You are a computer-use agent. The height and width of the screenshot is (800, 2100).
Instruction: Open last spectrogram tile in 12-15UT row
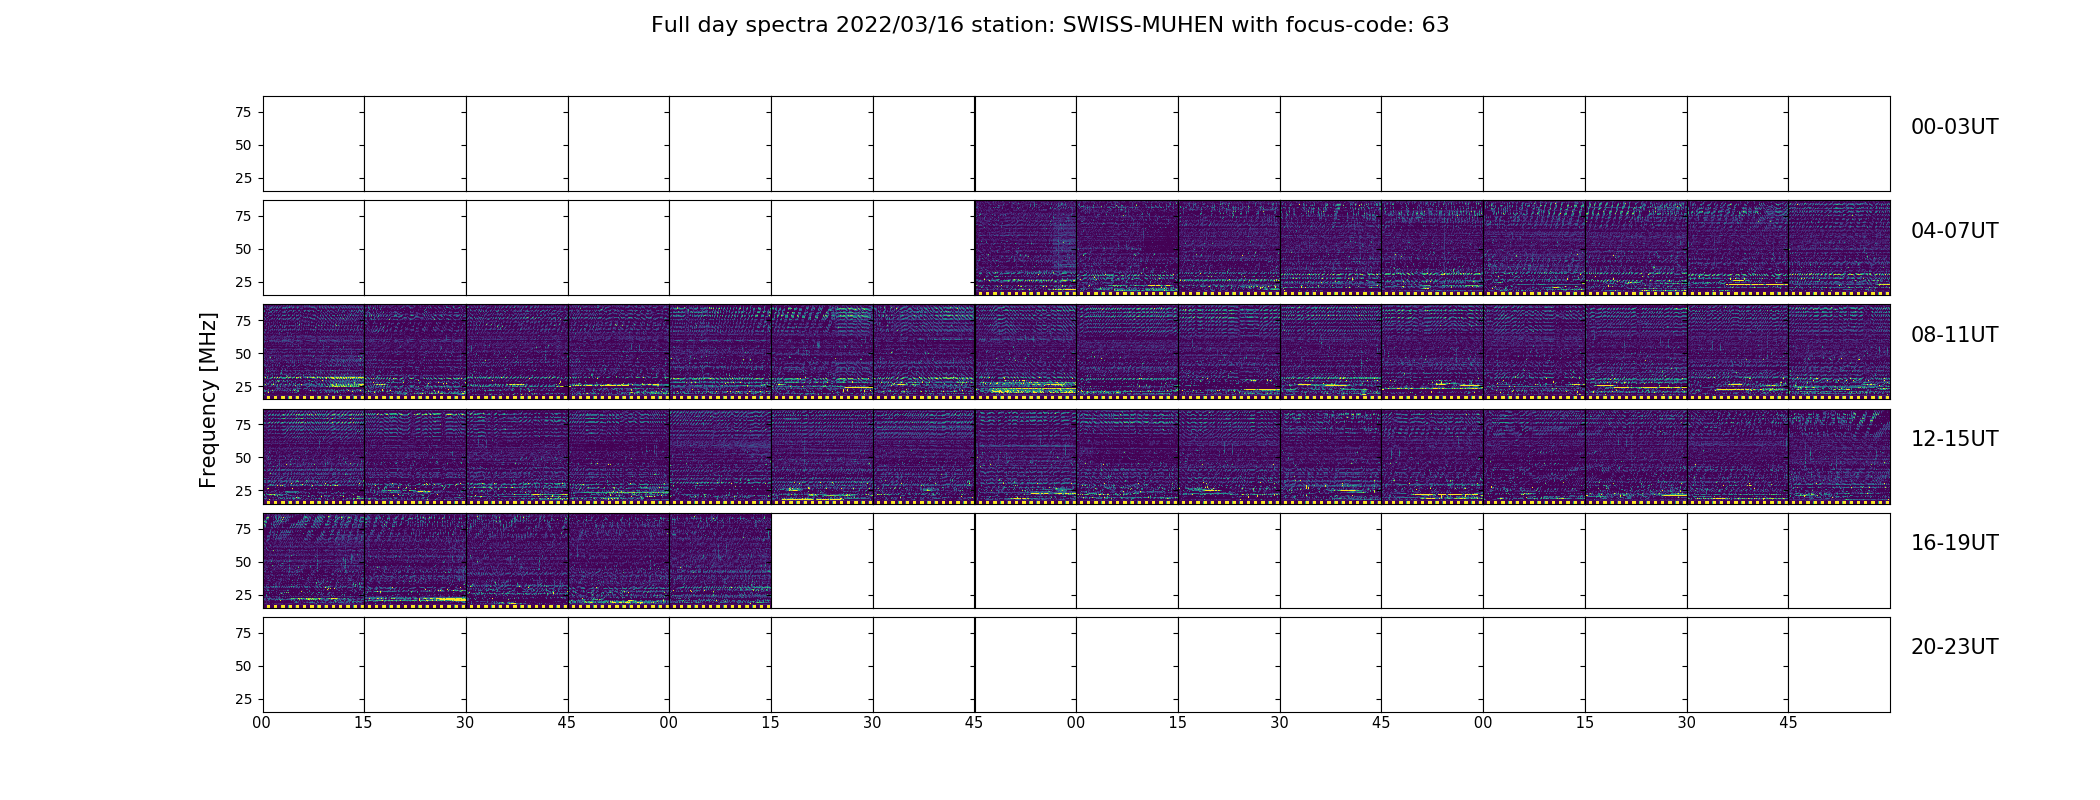tap(1839, 456)
